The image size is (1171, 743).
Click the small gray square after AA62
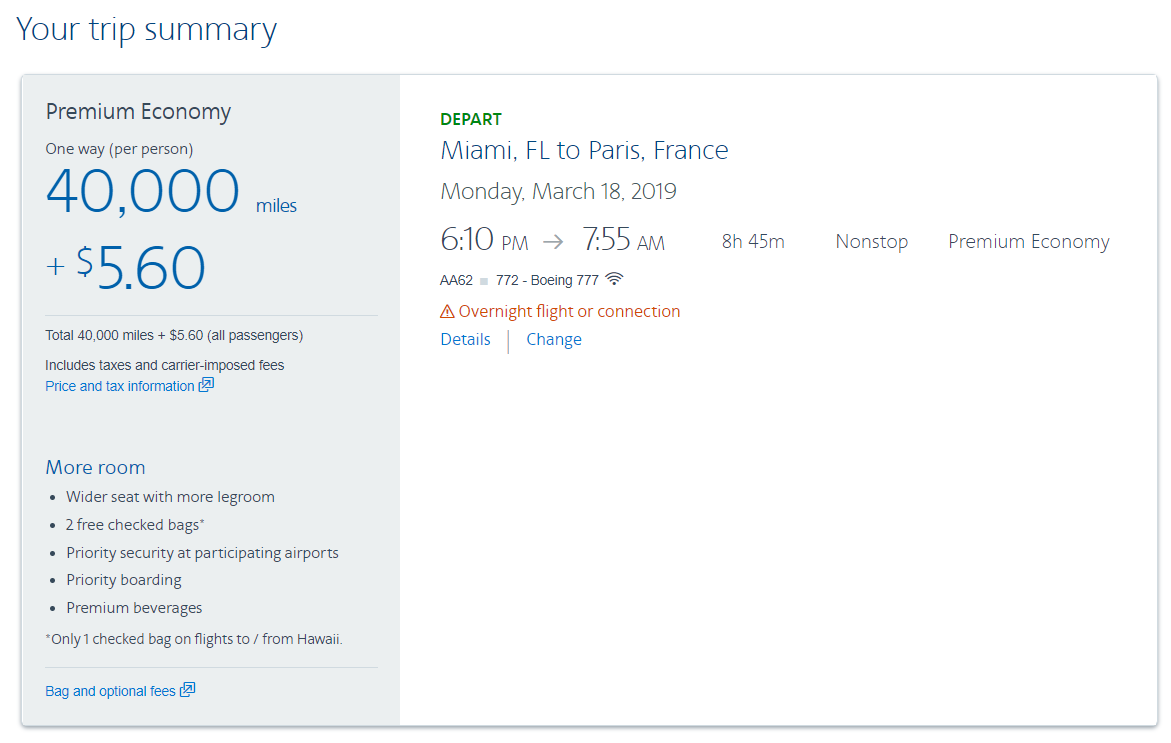(484, 281)
